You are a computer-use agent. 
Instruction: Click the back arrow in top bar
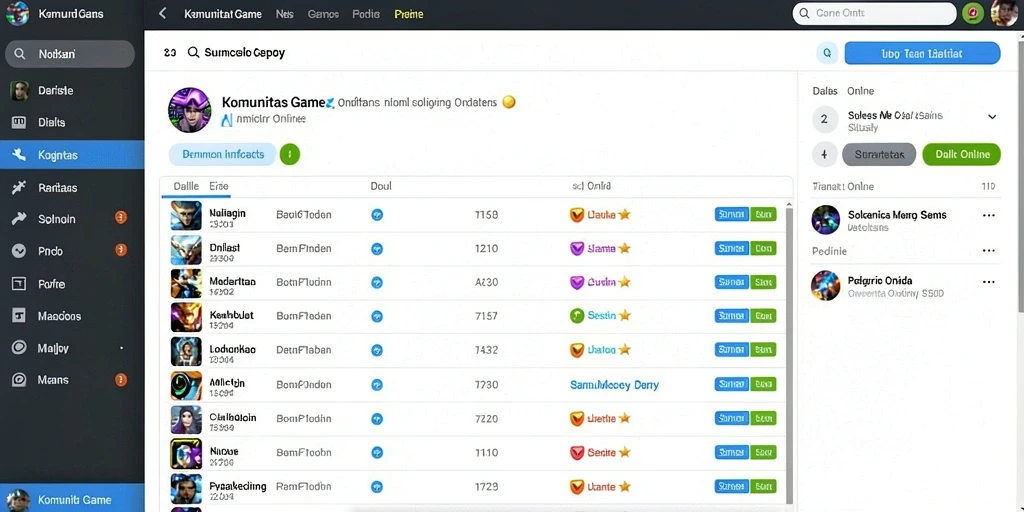163,14
